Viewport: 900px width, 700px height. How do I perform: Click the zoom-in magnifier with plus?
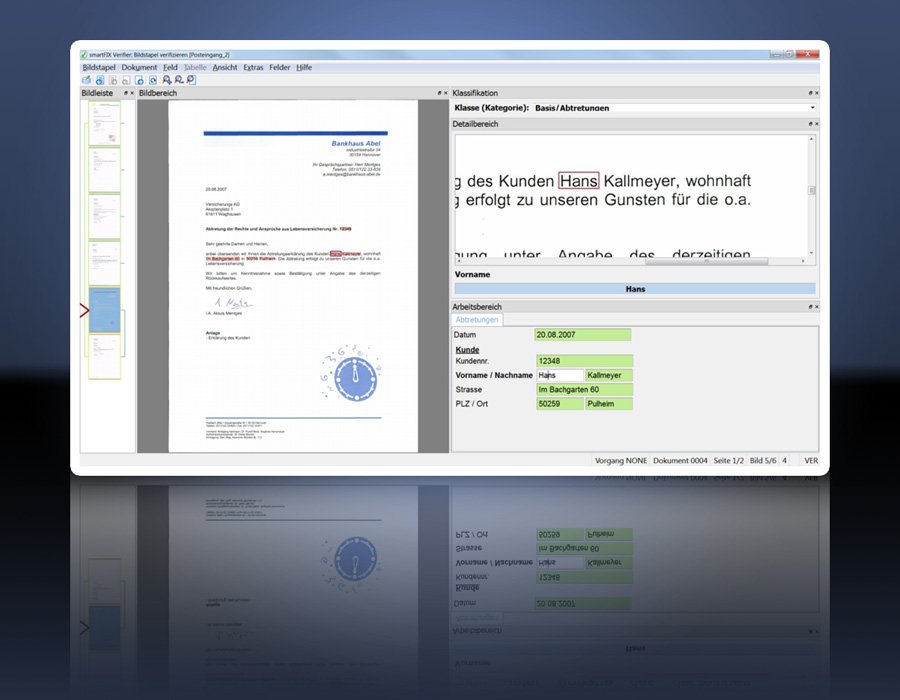(x=166, y=80)
